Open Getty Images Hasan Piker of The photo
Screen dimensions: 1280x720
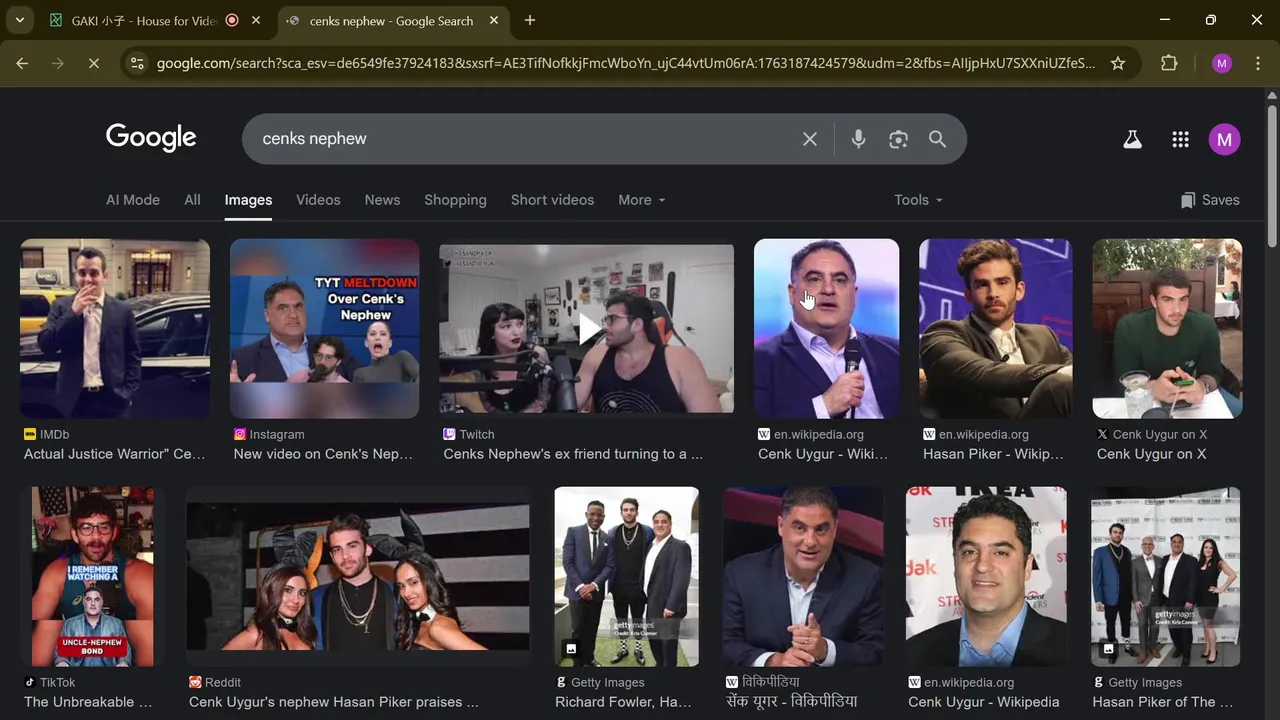click(x=1166, y=576)
